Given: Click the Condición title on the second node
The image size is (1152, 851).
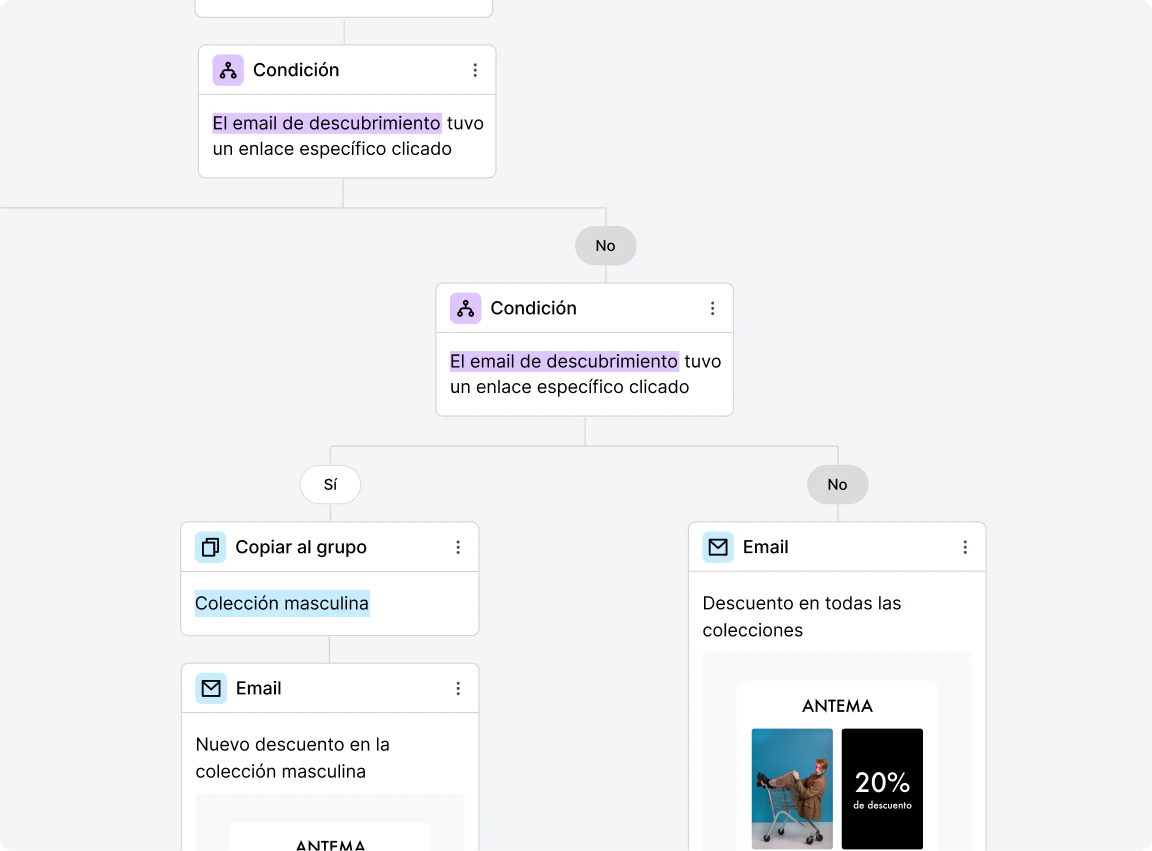Looking at the screenshot, I should click(533, 307).
